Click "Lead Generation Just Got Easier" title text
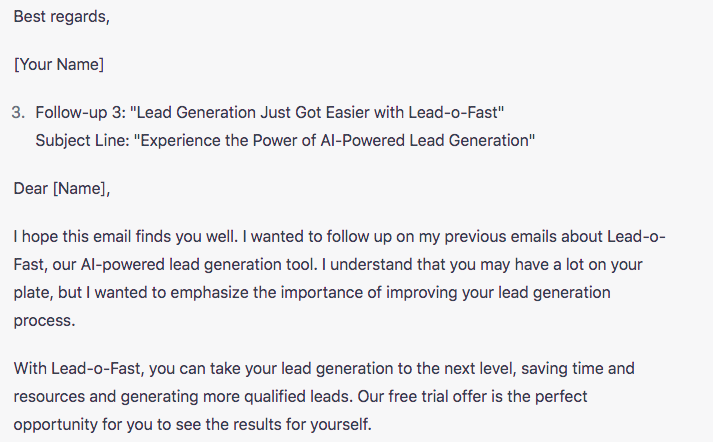The height and width of the screenshot is (442, 713). coord(254,111)
